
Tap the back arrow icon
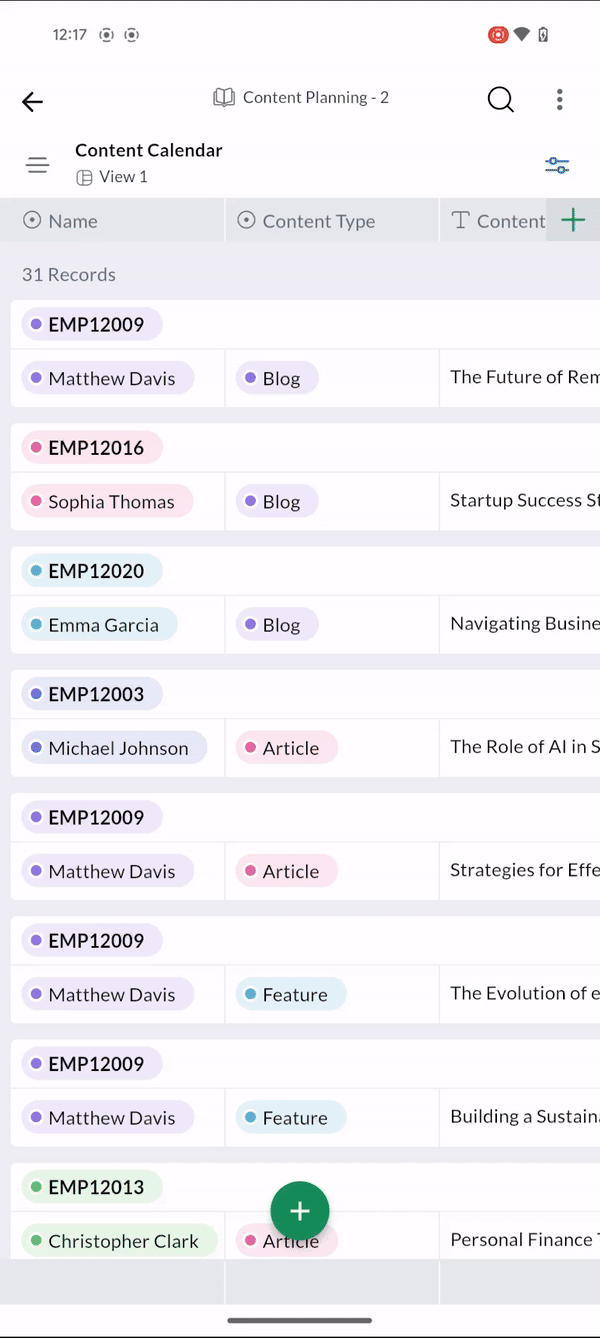(33, 101)
